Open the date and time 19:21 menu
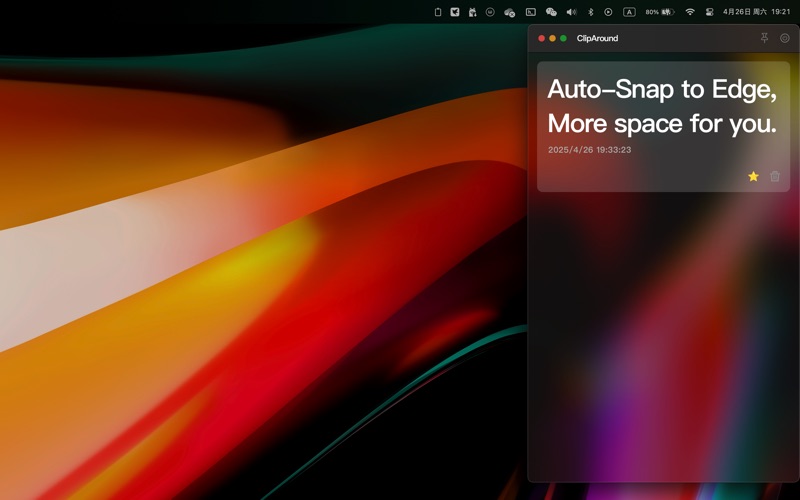 [756, 12]
